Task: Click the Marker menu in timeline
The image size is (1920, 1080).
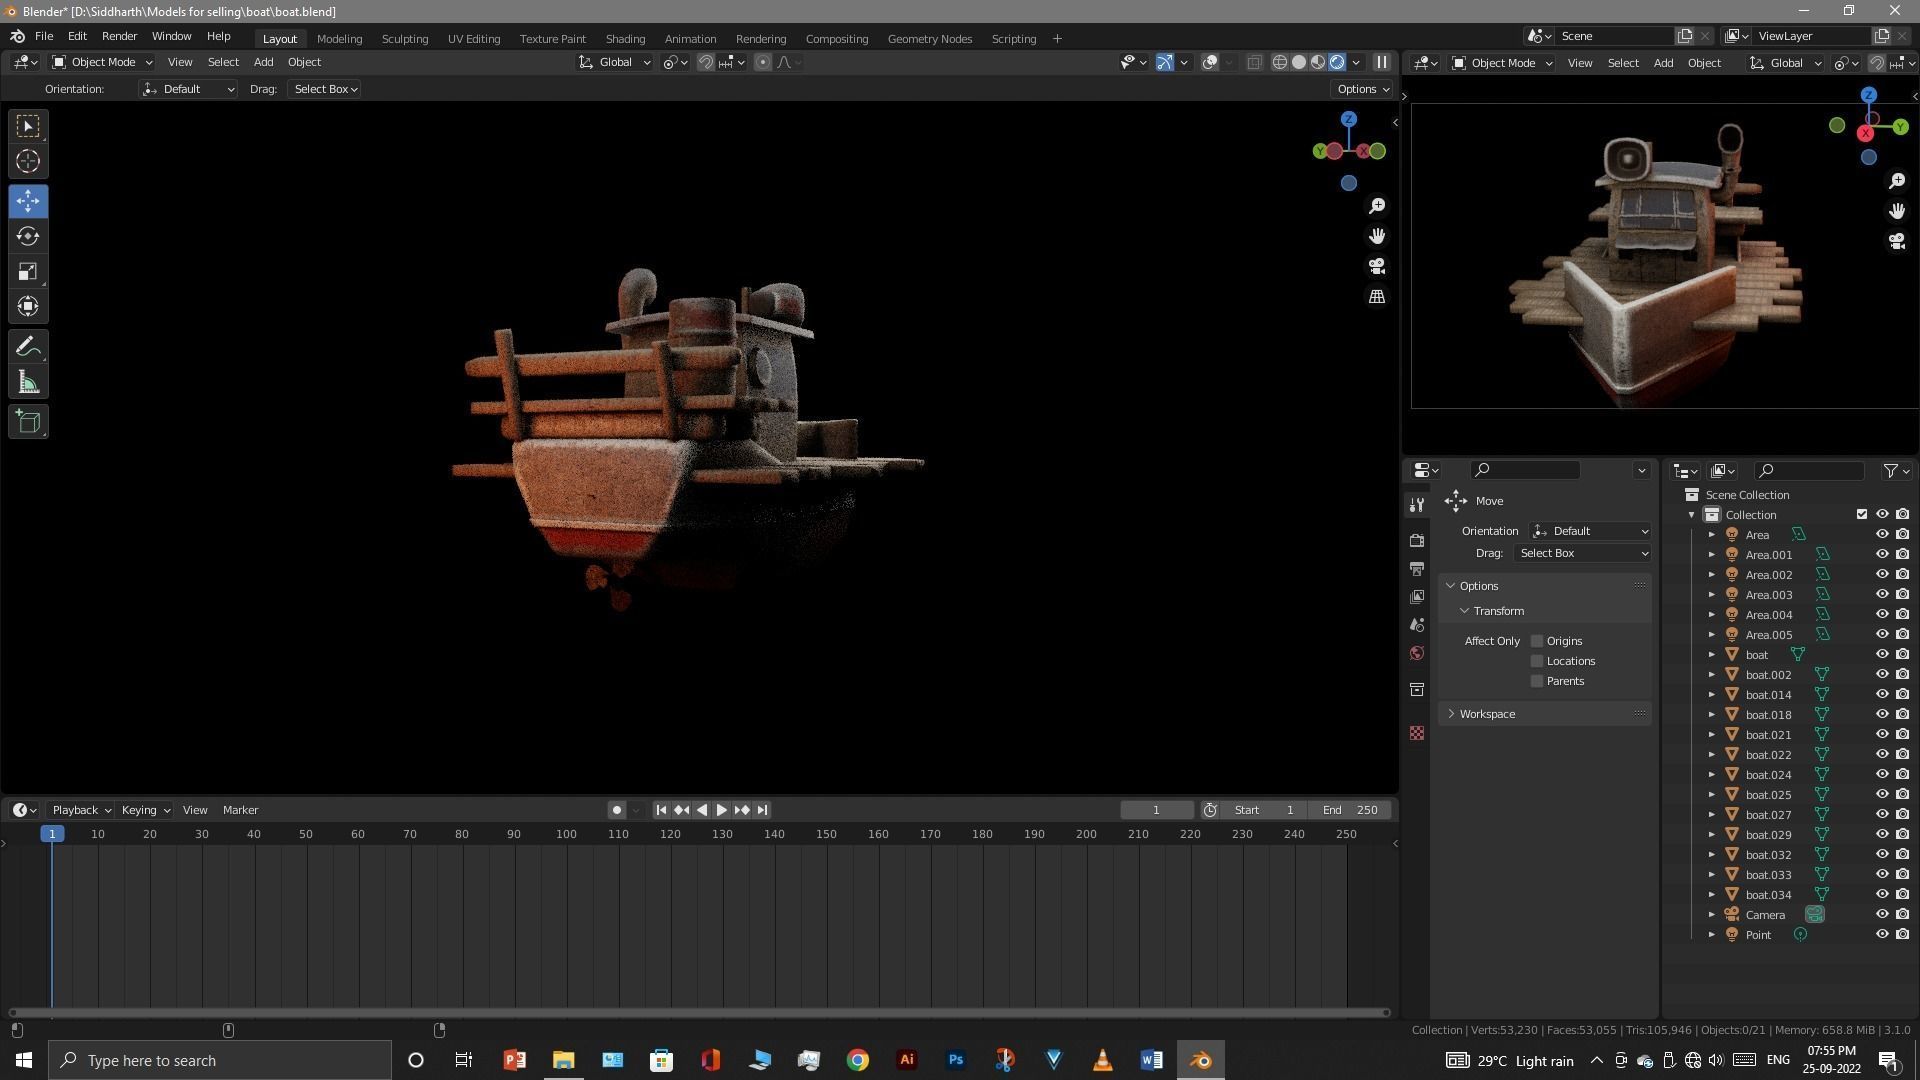Action: tap(240, 810)
